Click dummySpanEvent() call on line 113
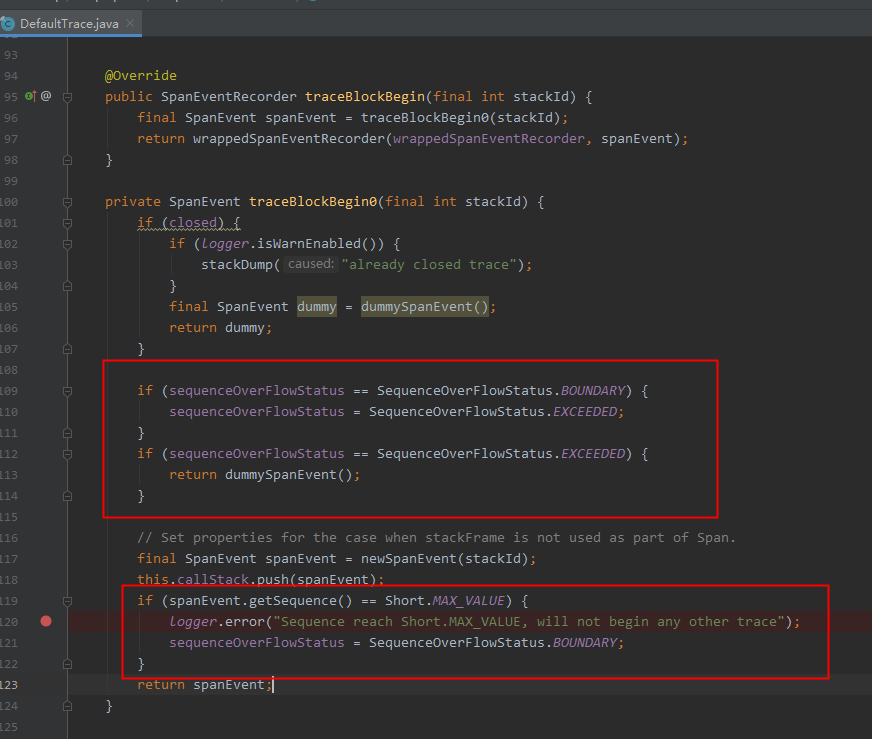This screenshot has height=739, width=872. [x=289, y=475]
